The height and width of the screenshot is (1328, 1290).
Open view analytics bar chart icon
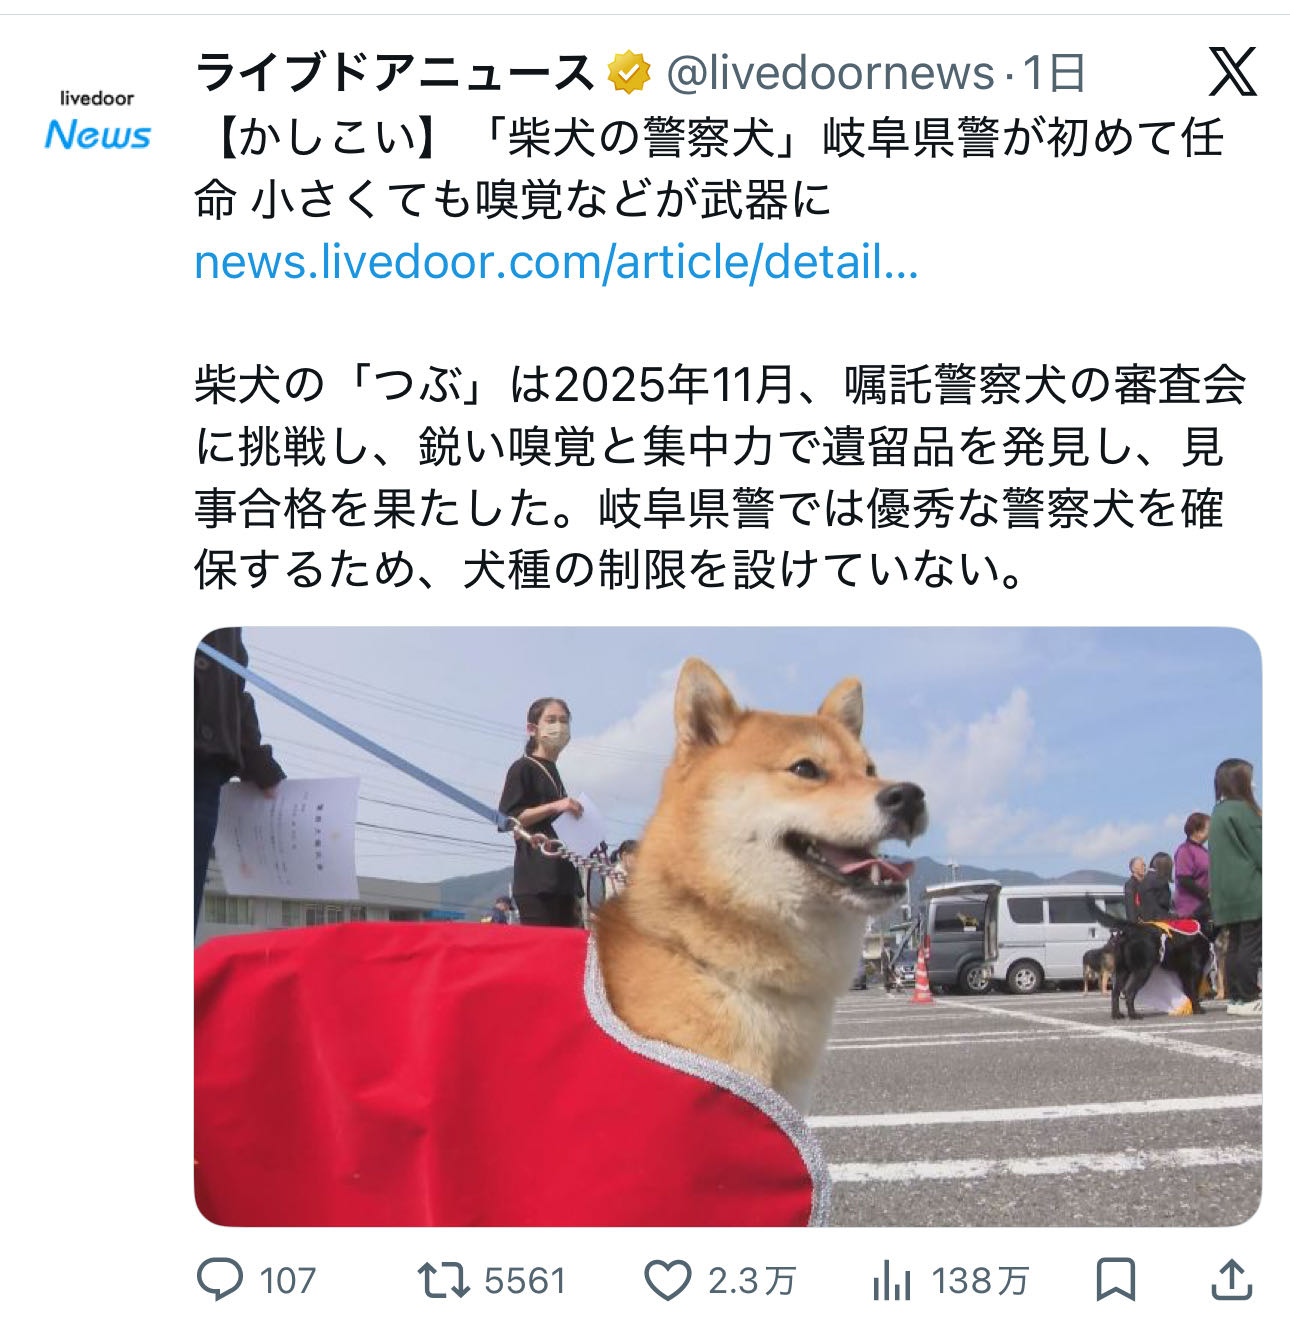pyautogui.click(x=891, y=1280)
